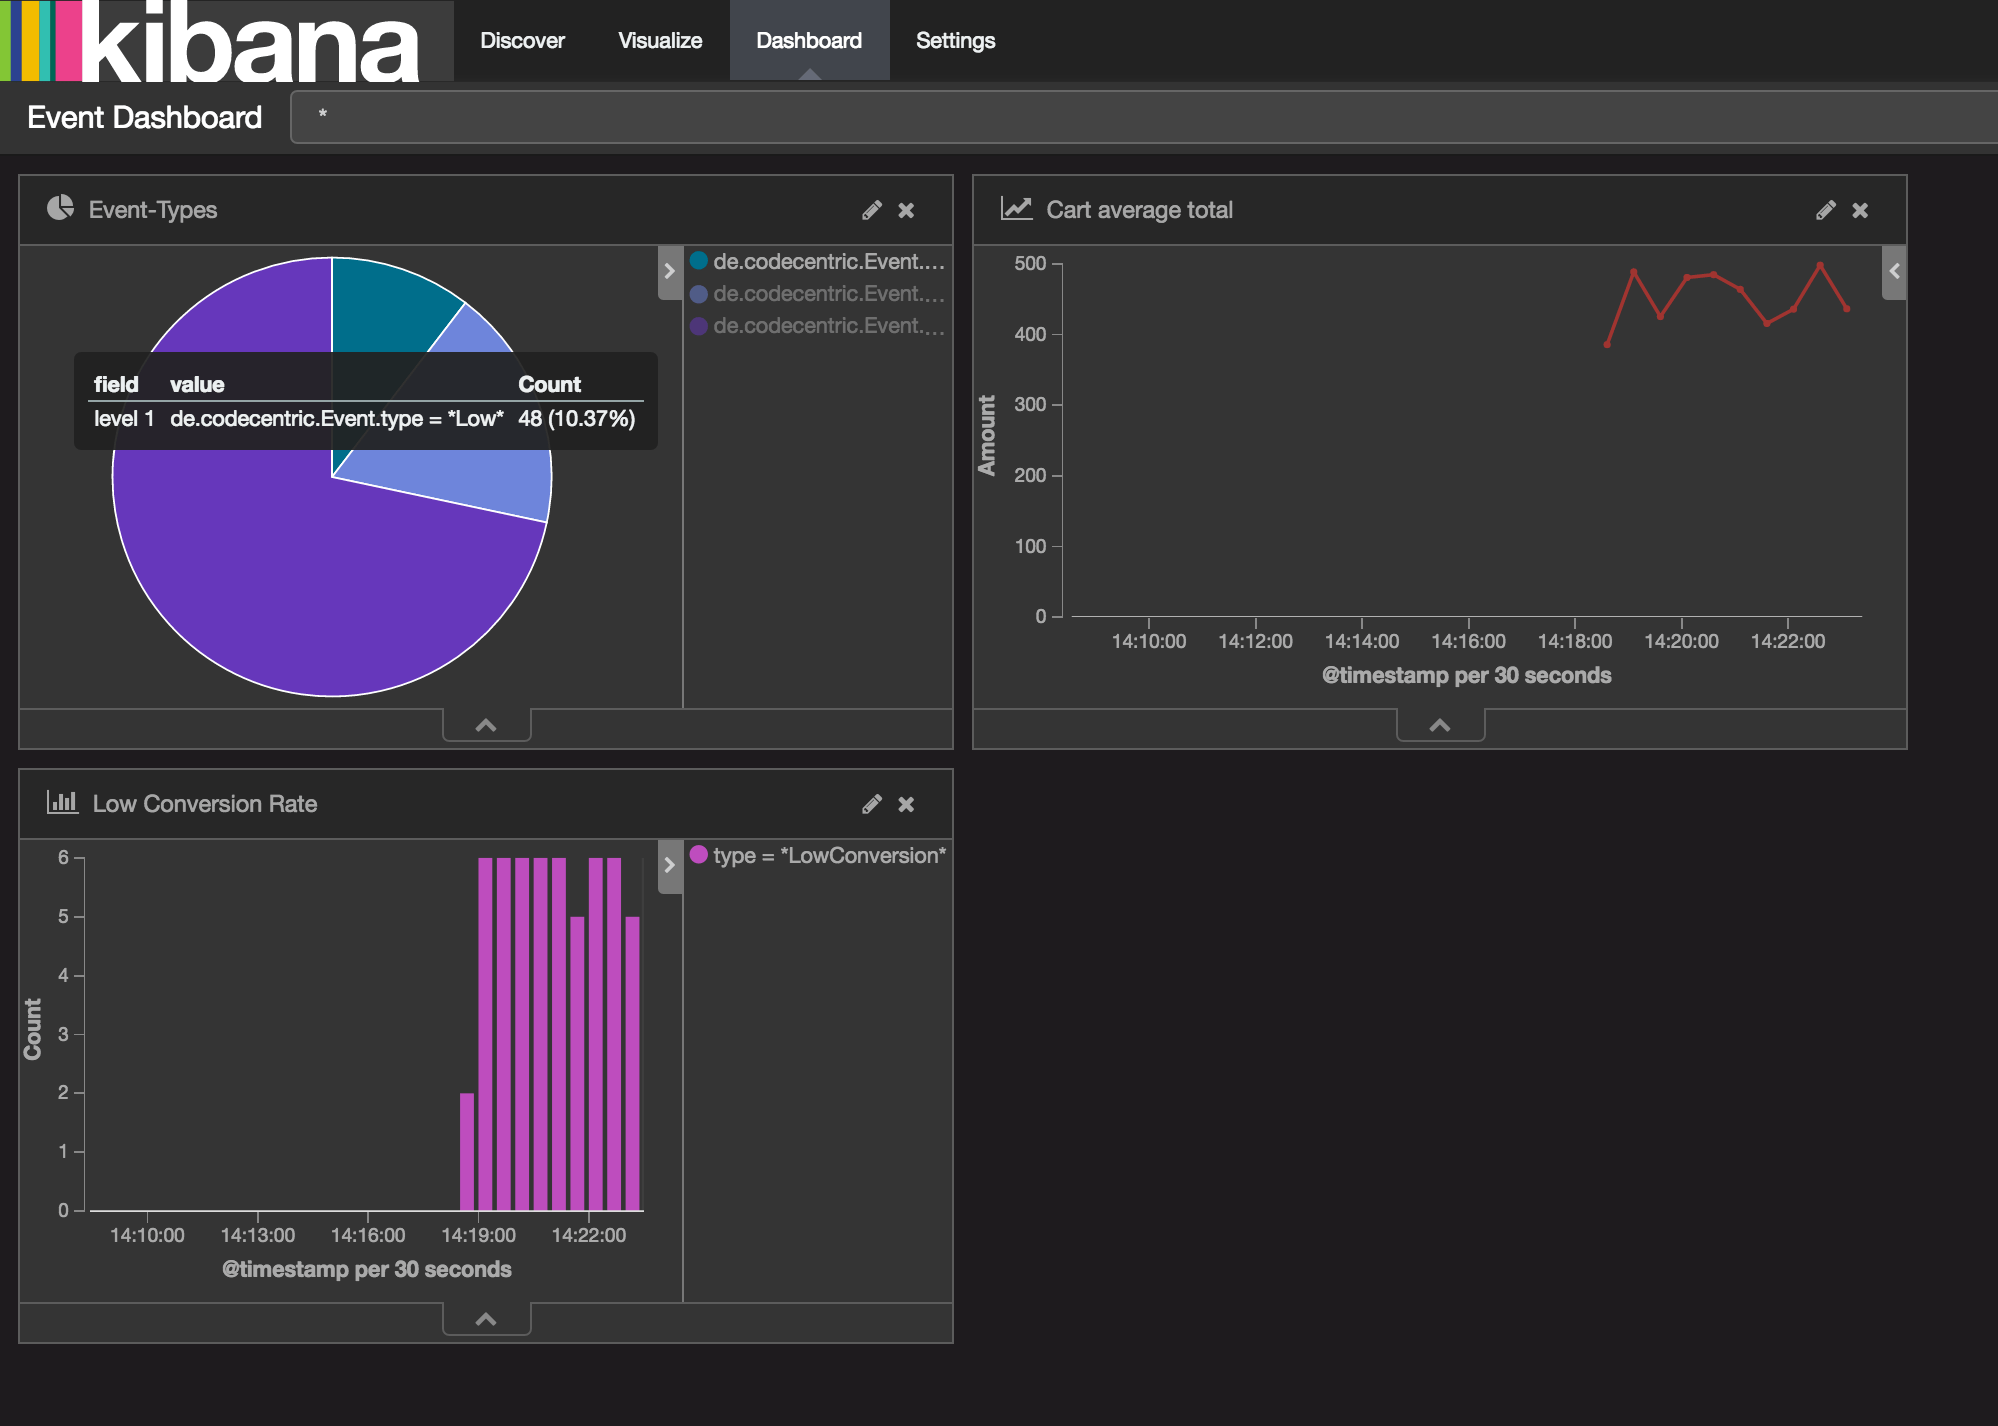Expand the Cart average total legend
Image resolution: width=1998 pixels, height=1426 pixels.
(1894, 271)
